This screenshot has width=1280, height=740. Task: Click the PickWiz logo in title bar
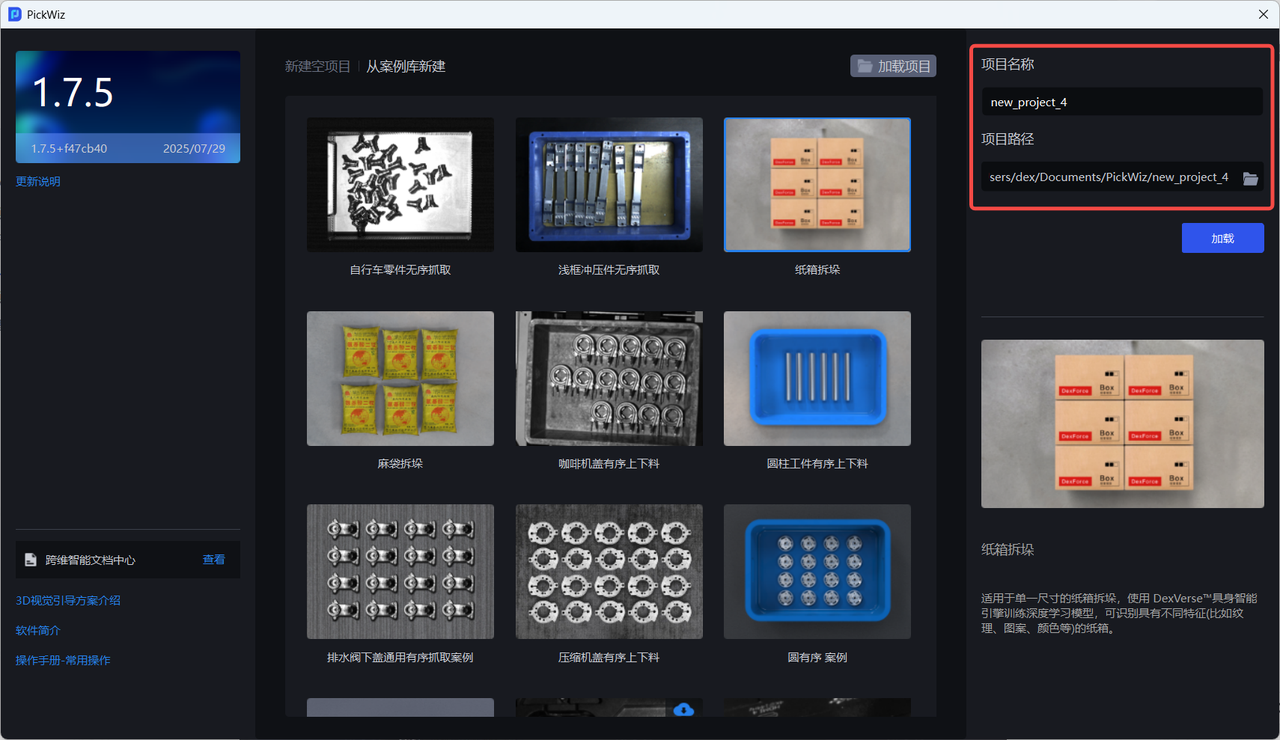(x=15, y=14)
